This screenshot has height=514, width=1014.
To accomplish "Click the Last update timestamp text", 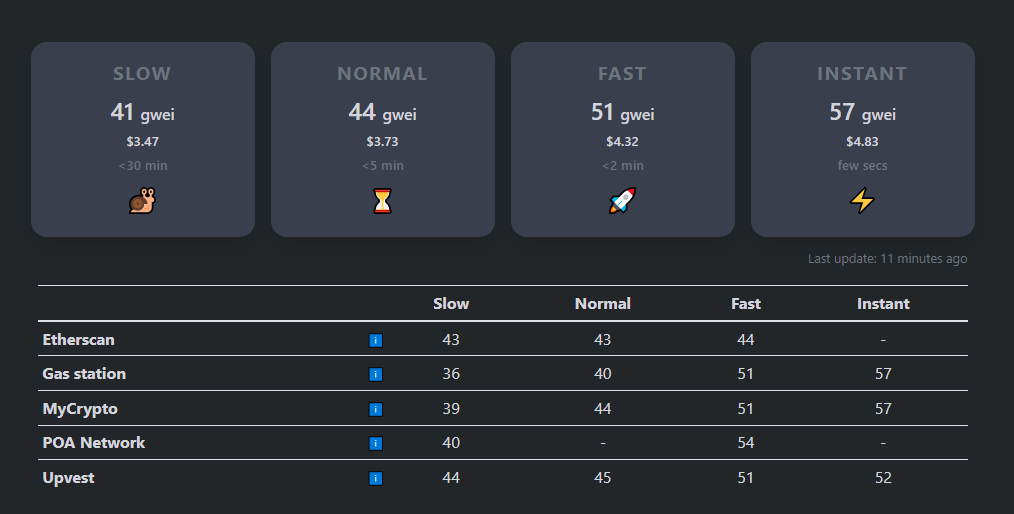I will tap(887, 259).
